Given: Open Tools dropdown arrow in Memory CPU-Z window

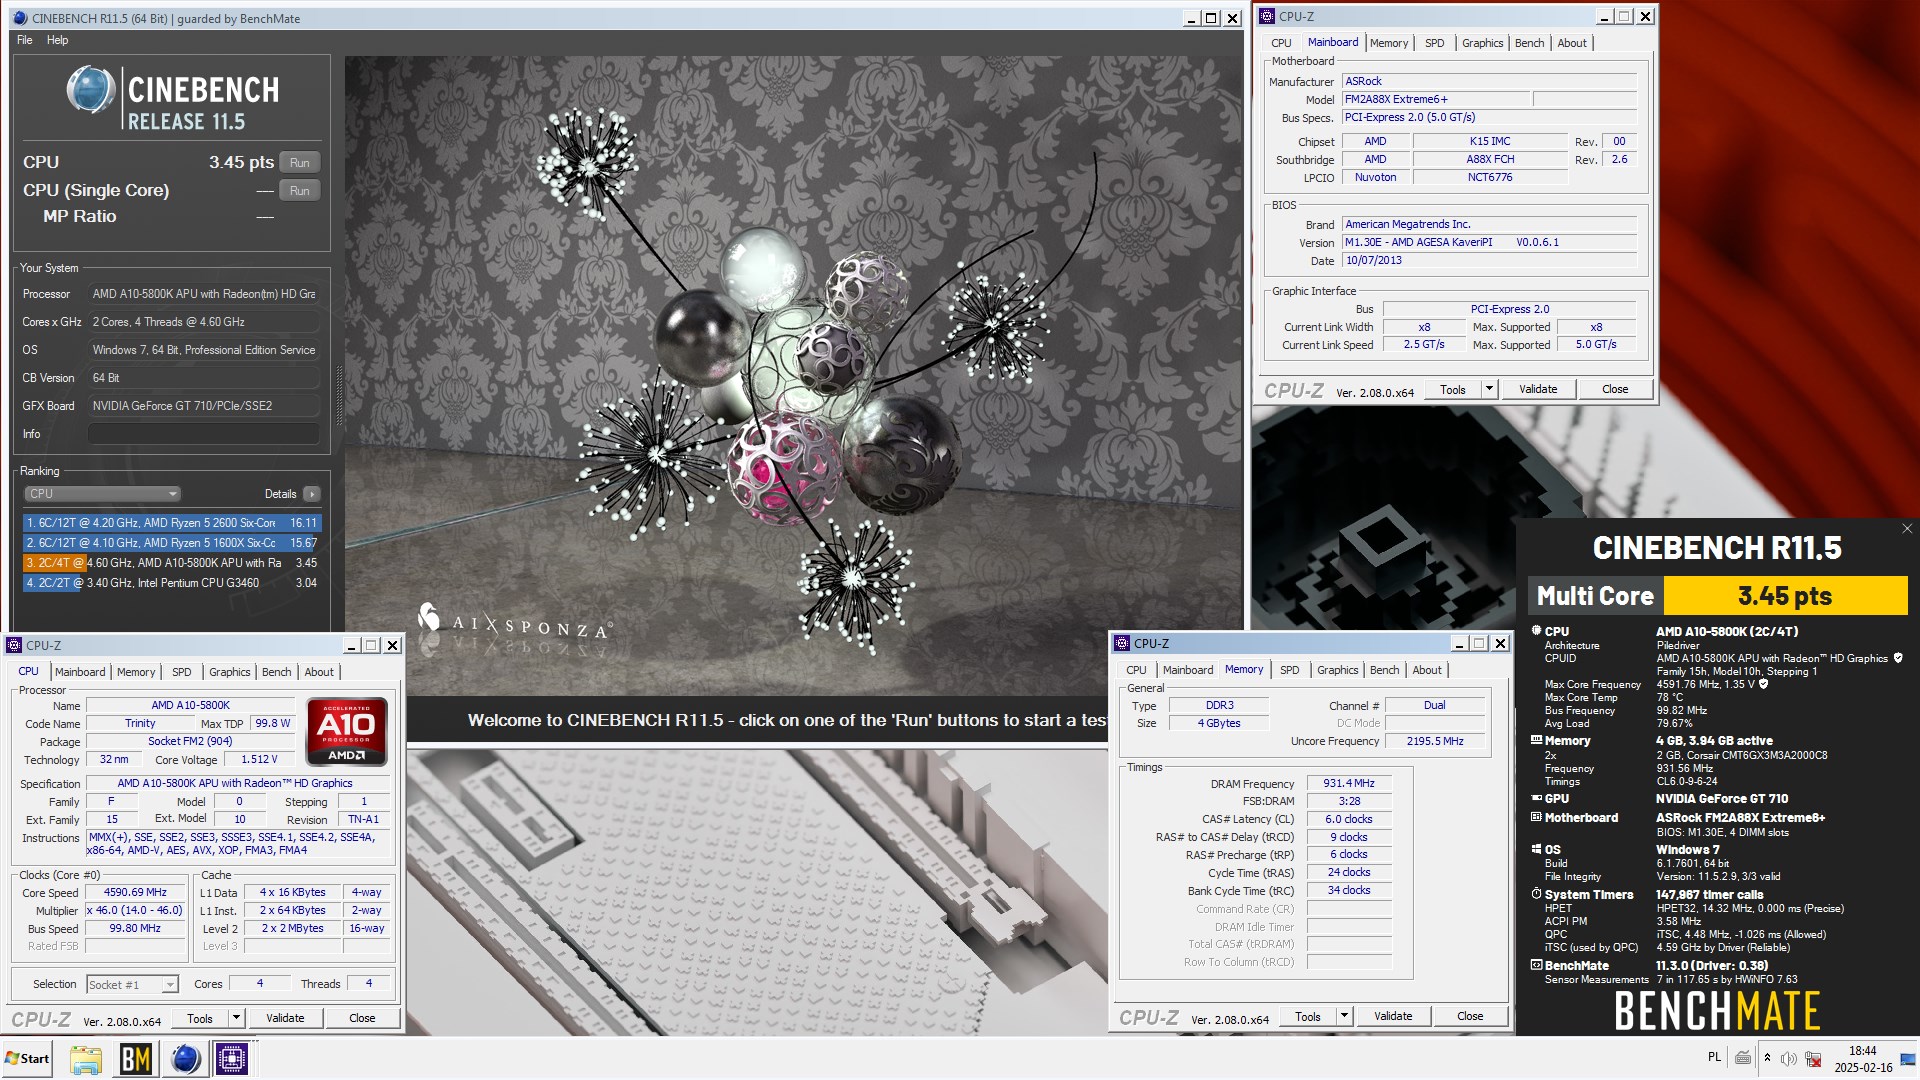Looking at the screenshot, I should pyautogui.click(x=1345, y=1016).
